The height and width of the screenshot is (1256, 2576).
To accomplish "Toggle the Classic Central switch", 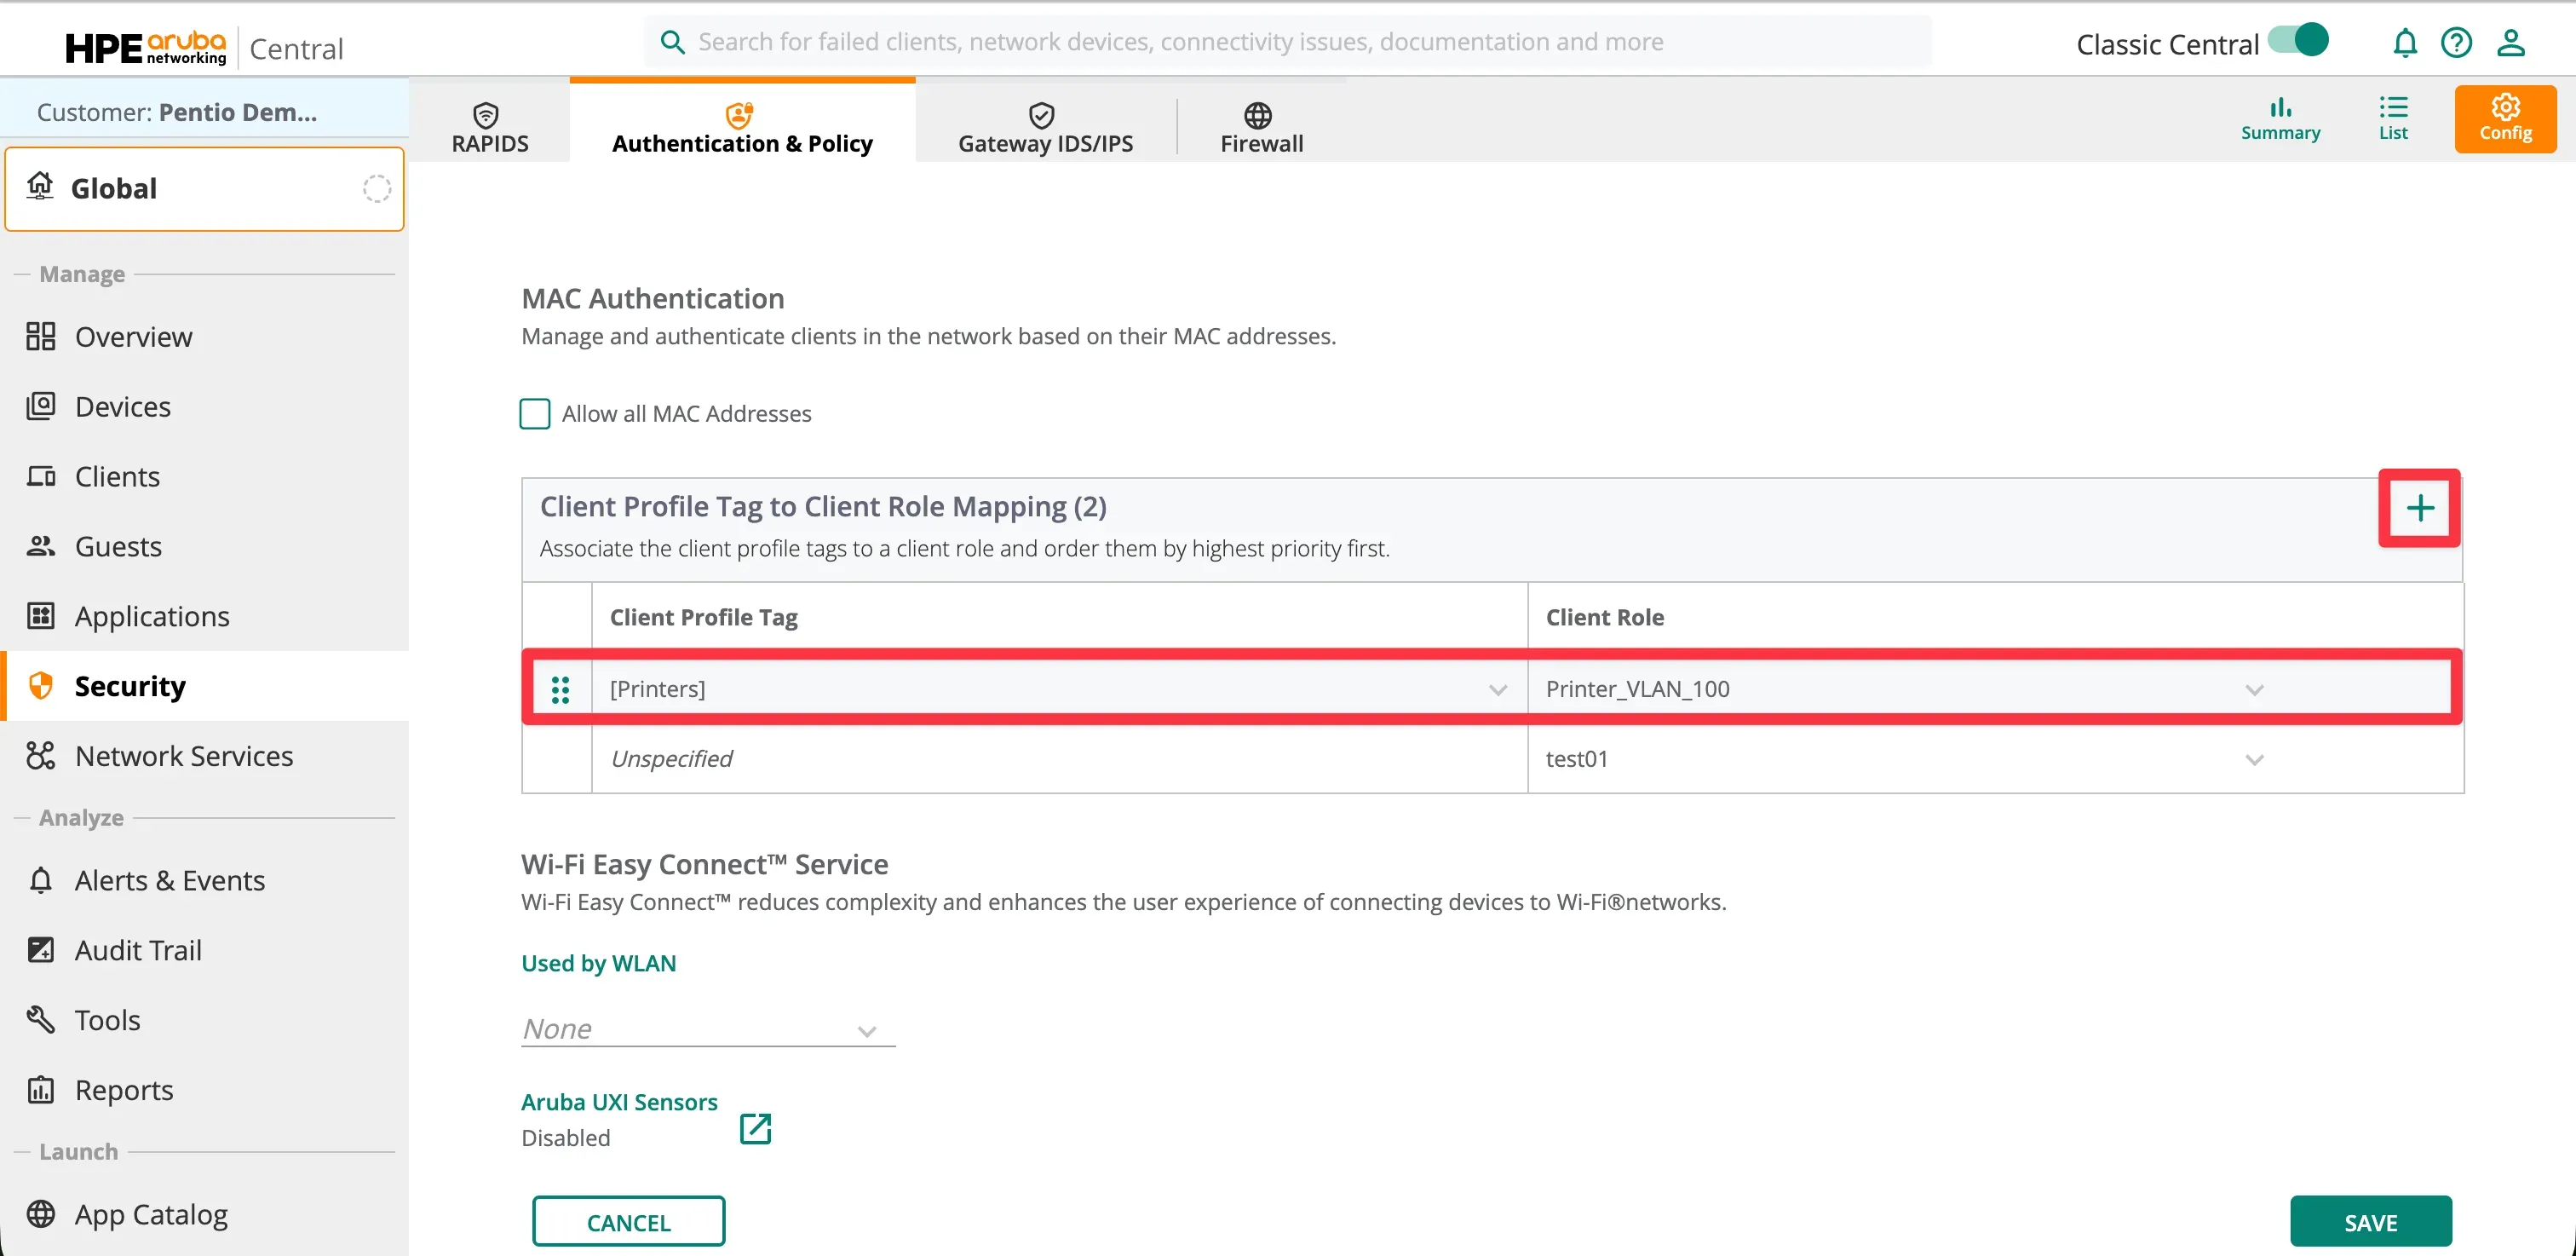I will pyautogui.click(x=2298, y=41).
